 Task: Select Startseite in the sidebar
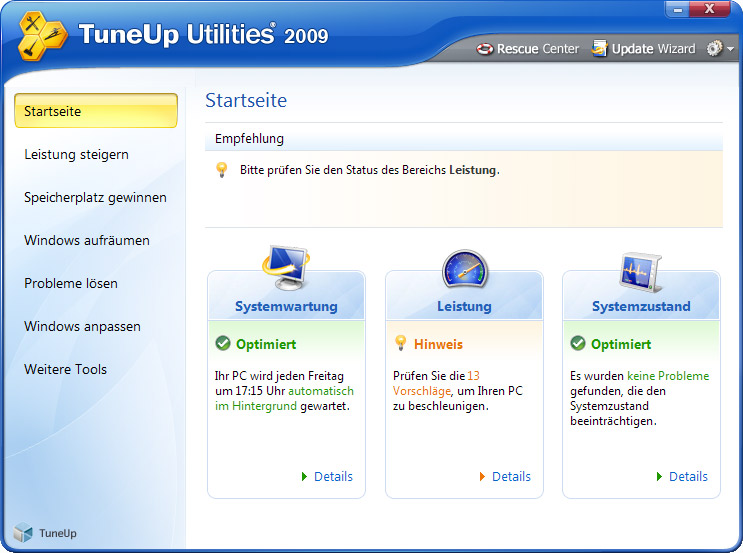point(96,111)
